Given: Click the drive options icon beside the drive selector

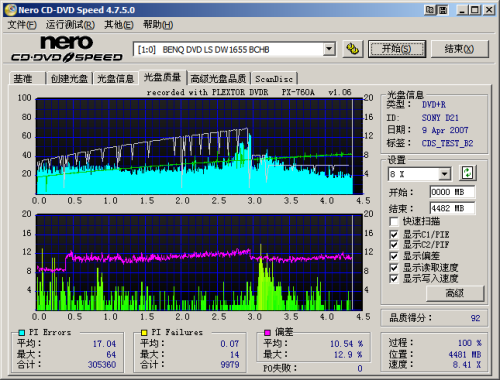Looking at the screenshot, I should (x=353, y=49).
